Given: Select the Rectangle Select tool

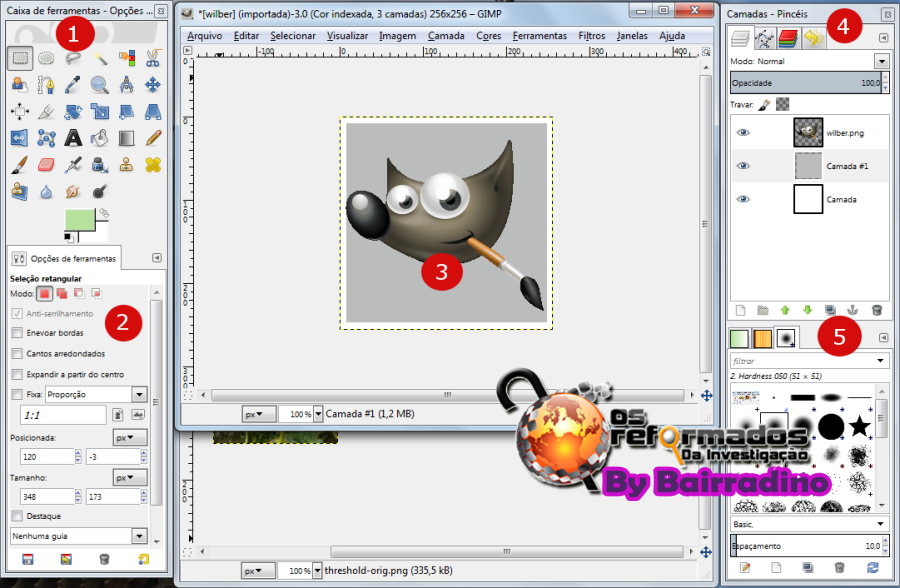Looking at the screenshot, I should [x=20, y=58].
